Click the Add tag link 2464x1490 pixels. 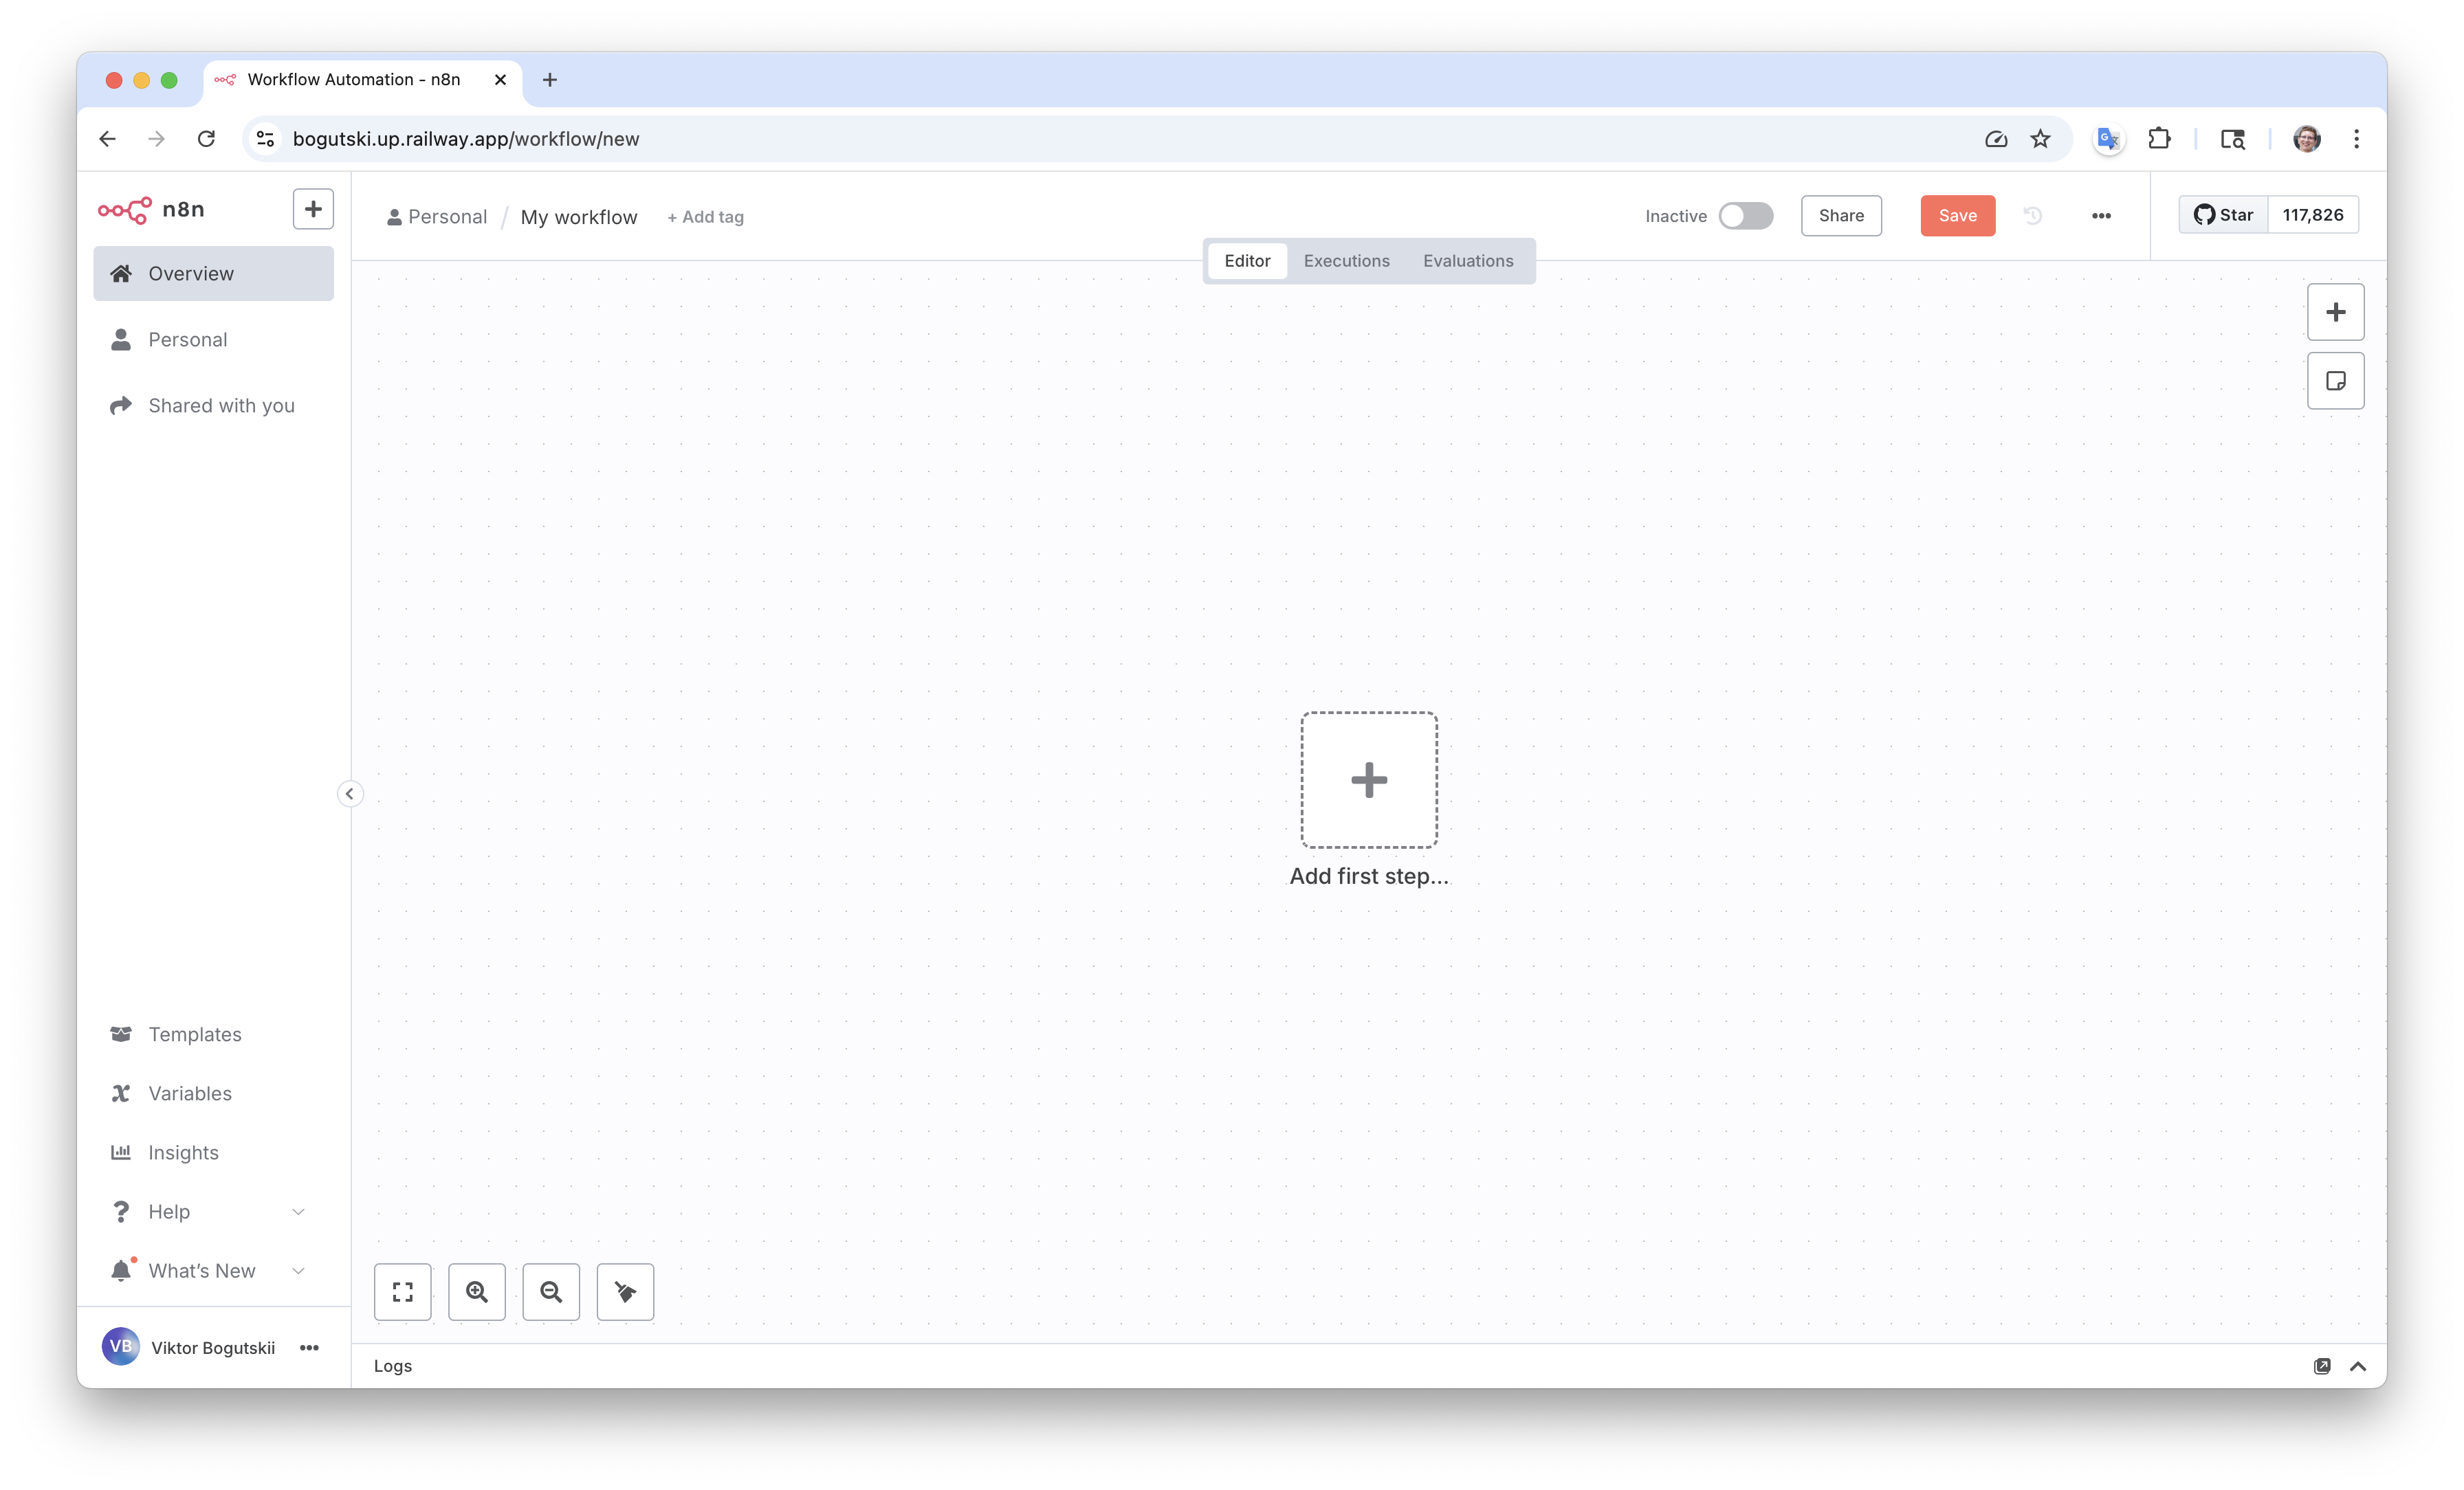[x=705, y=217]
